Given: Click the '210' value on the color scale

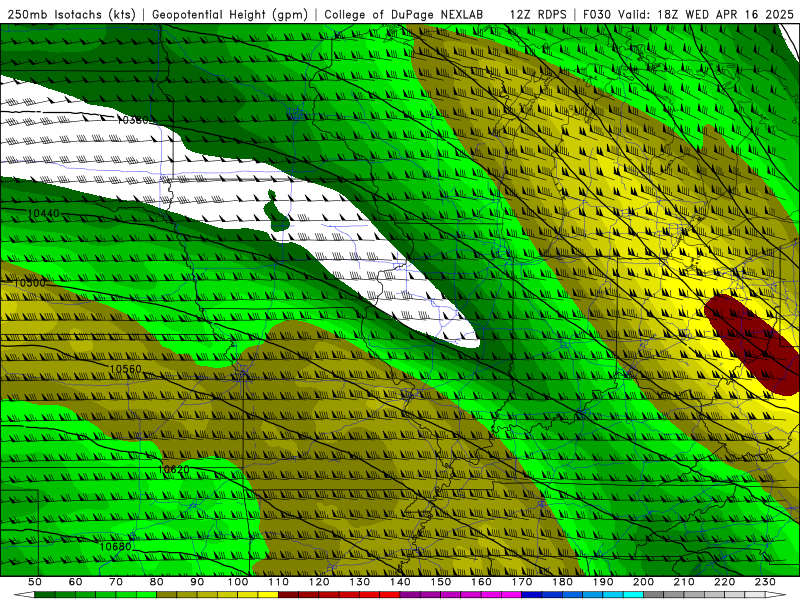Looking at the screenshot, I should pyautogui.click(x=684, y=582).
